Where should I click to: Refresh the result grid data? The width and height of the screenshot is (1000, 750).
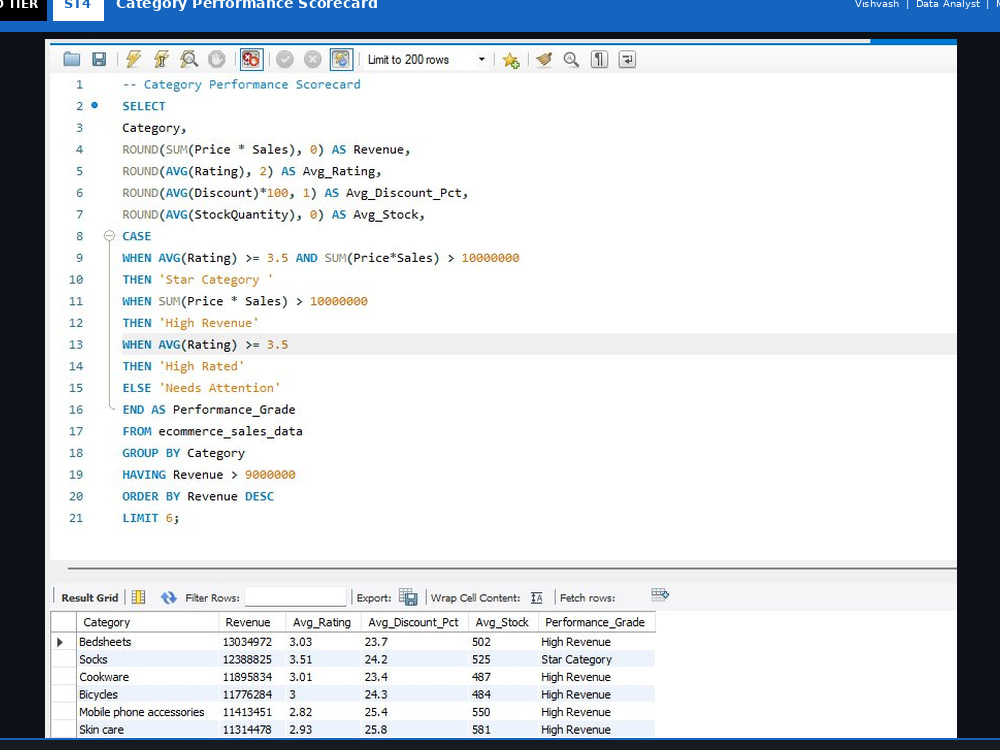pyautogui.click(x=168, y=598)
